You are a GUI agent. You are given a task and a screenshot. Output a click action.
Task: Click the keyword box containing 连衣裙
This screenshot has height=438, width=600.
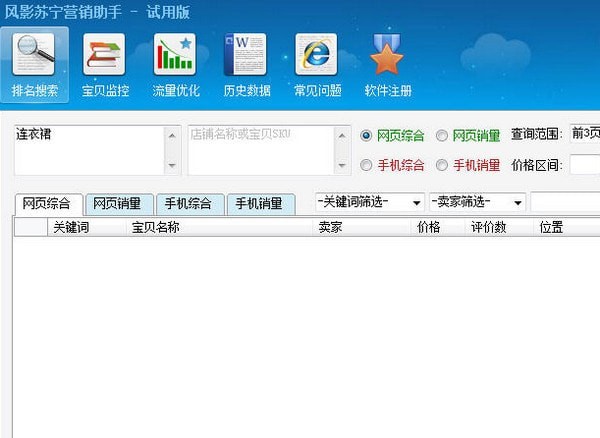pos(88,150)
